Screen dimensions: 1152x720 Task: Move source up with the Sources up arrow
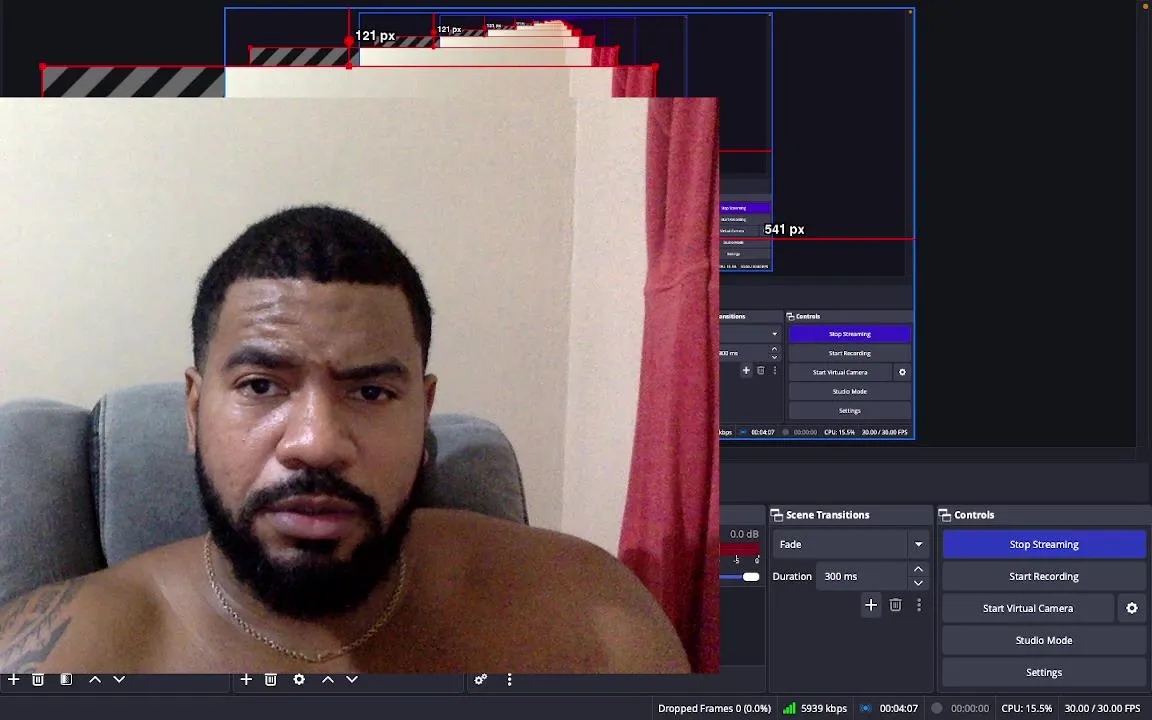click(328, 680)
